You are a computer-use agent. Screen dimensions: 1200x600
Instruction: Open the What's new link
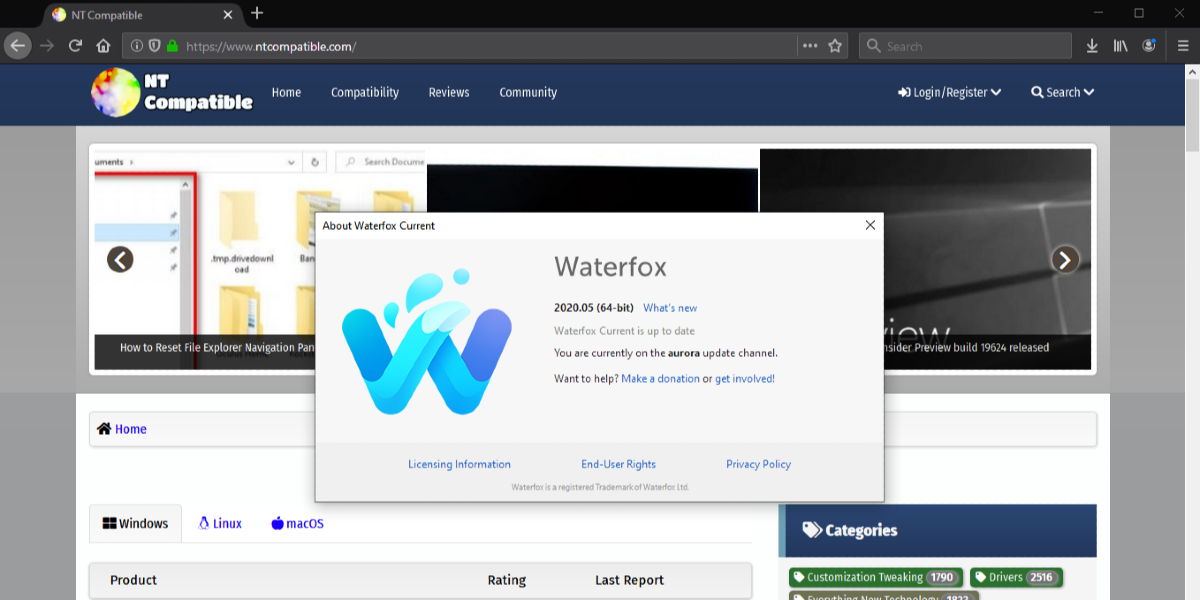point(670,308)
